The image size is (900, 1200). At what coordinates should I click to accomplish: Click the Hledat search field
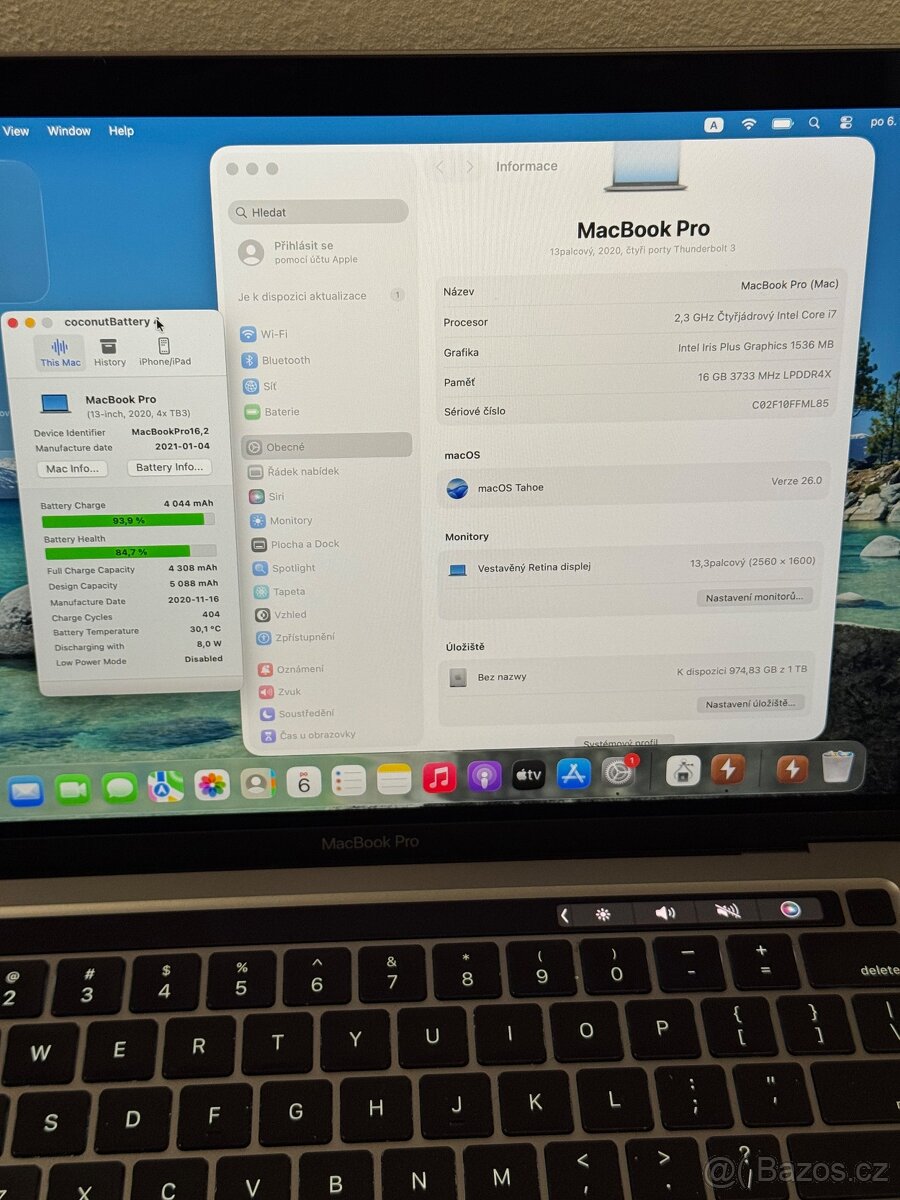point(318,211)
